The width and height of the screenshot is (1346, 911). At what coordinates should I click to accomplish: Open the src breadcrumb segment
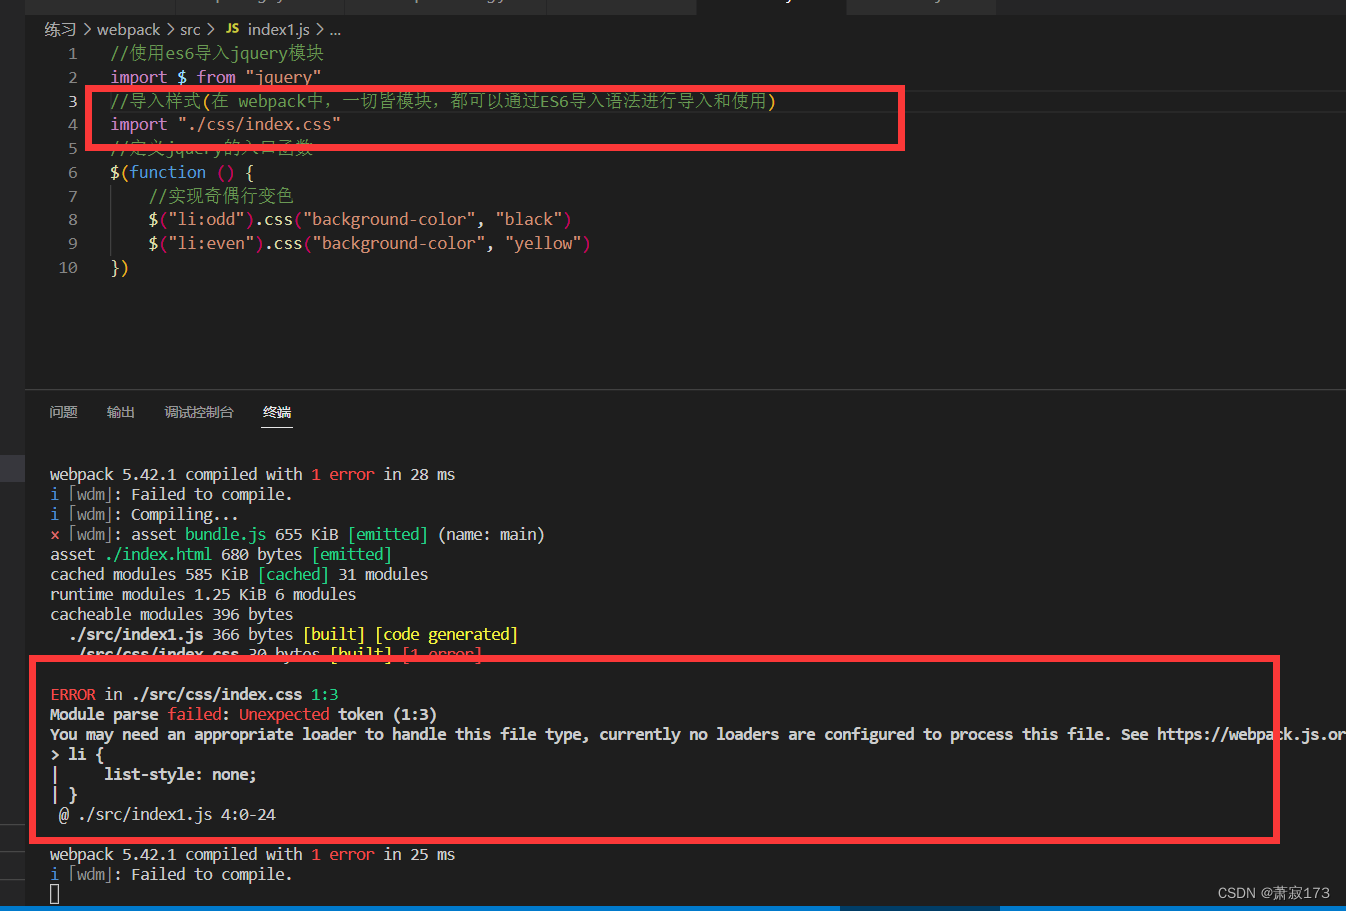click(x=190, y=30)
